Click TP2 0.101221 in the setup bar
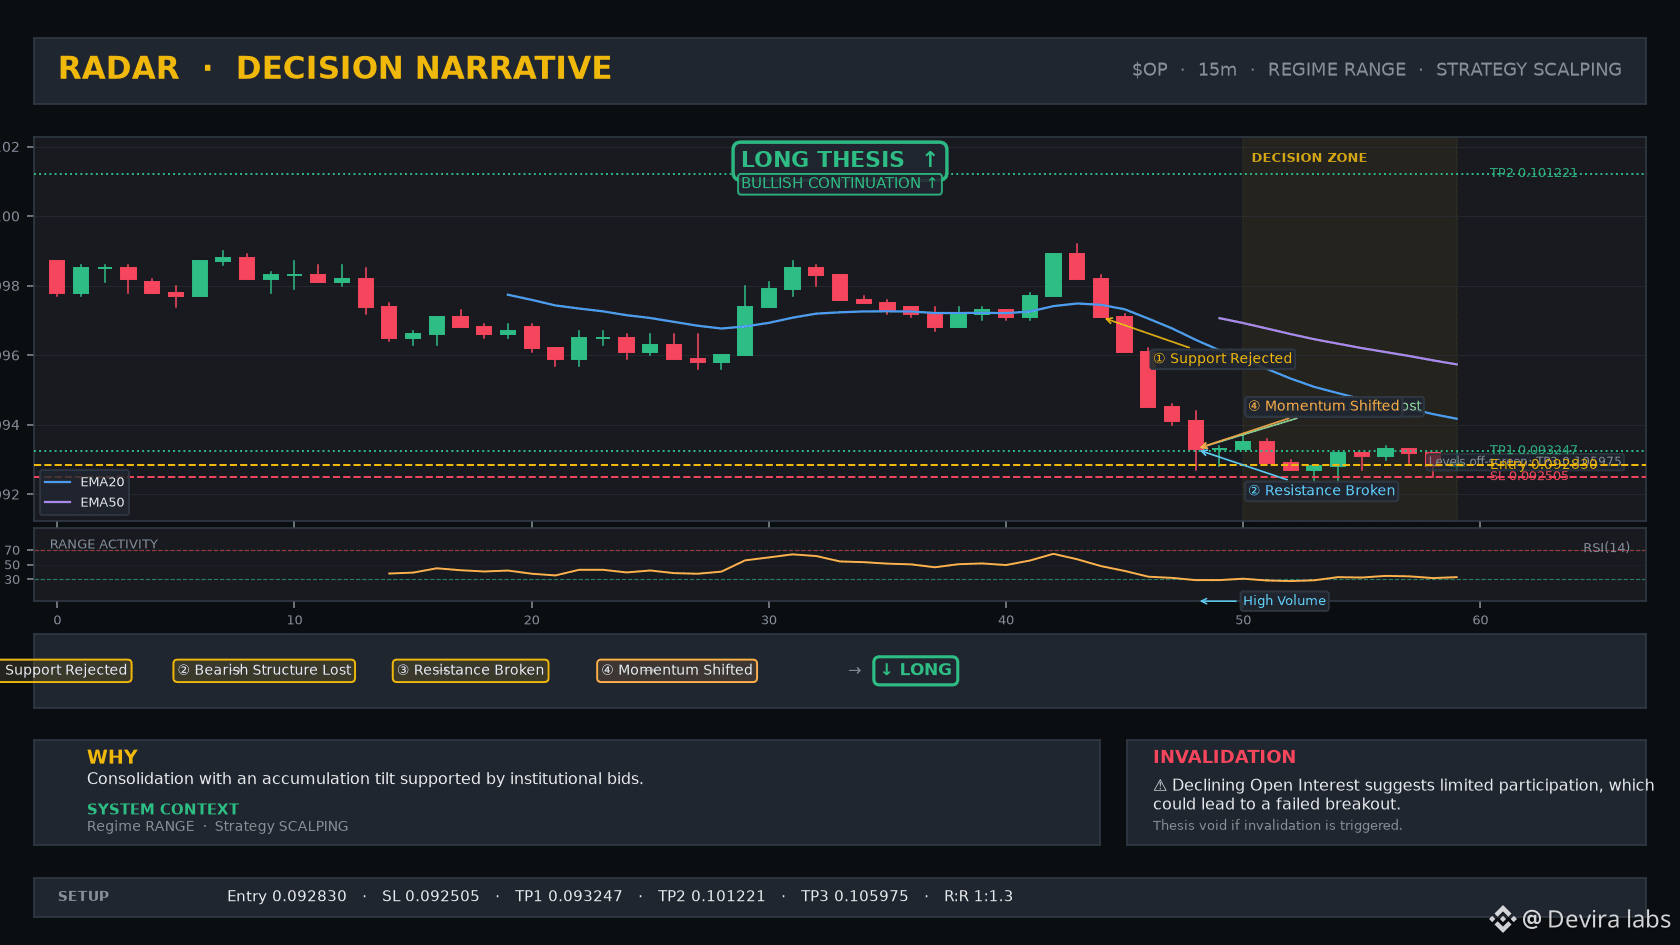The image size is (1680, 945). [x=712, y=897]
